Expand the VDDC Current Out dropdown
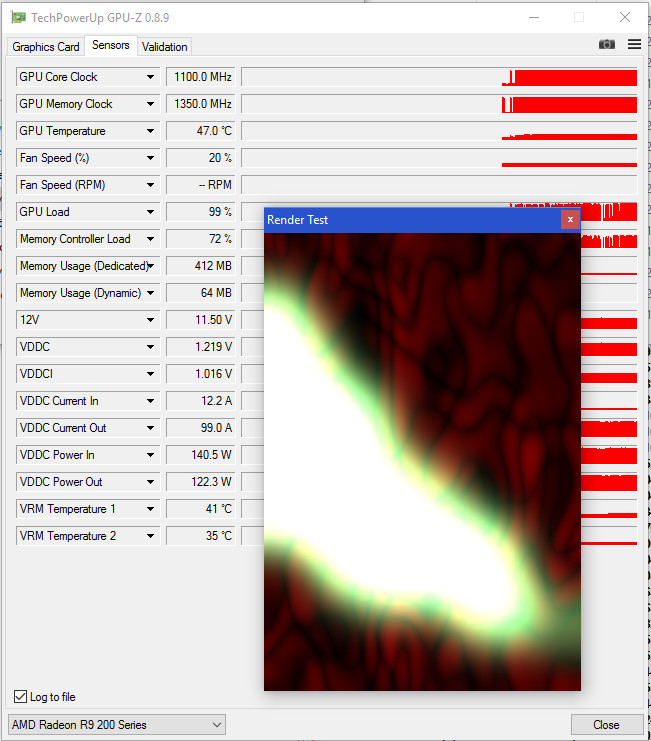 point(150,428)
